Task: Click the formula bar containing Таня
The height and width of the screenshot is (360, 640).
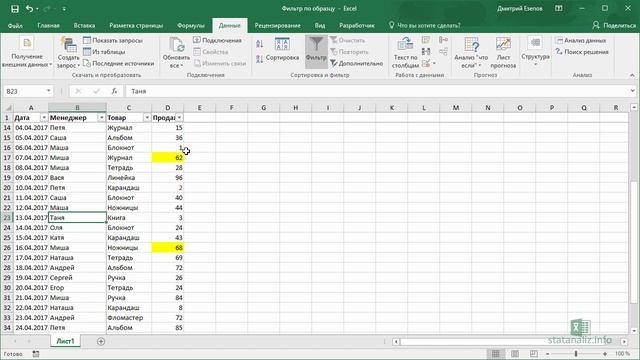Action: [x=376, y=91]
